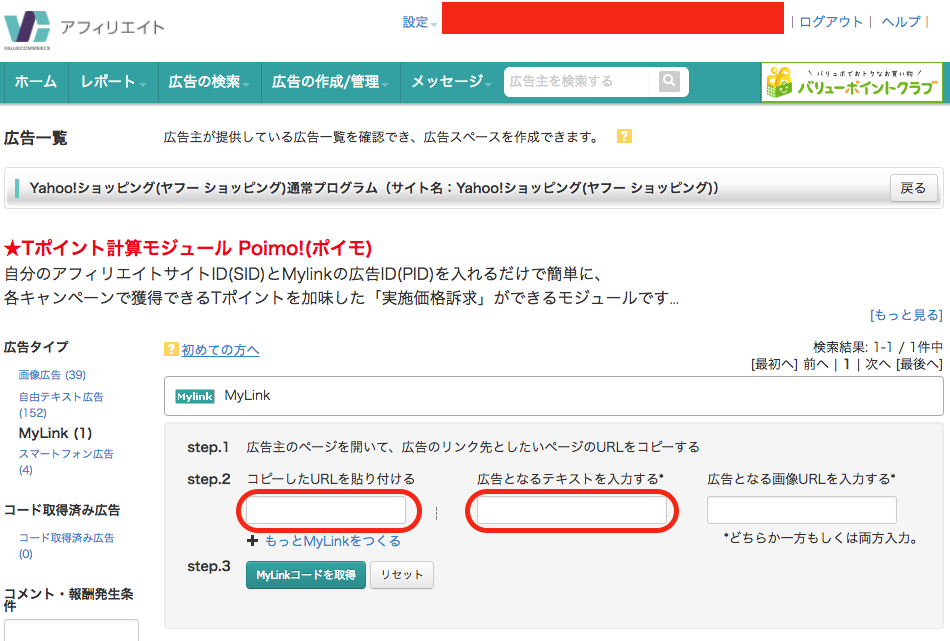Screen dimensions: 950x641
Task: Click the Yahoo!ショッピング program title
Action: [374, 188]
